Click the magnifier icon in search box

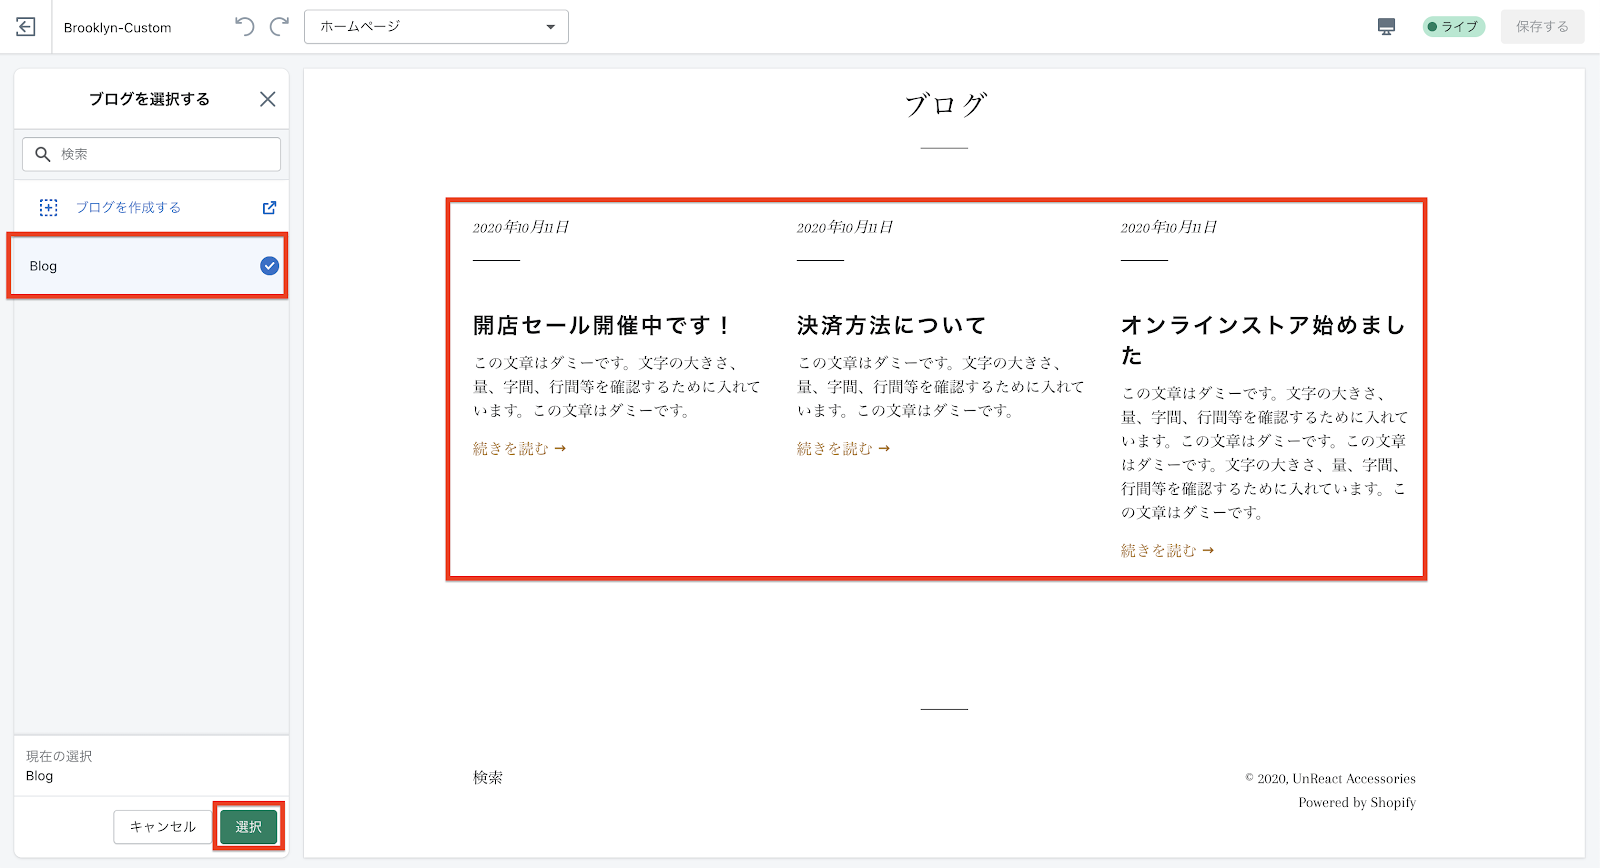[x=43, y=154]
